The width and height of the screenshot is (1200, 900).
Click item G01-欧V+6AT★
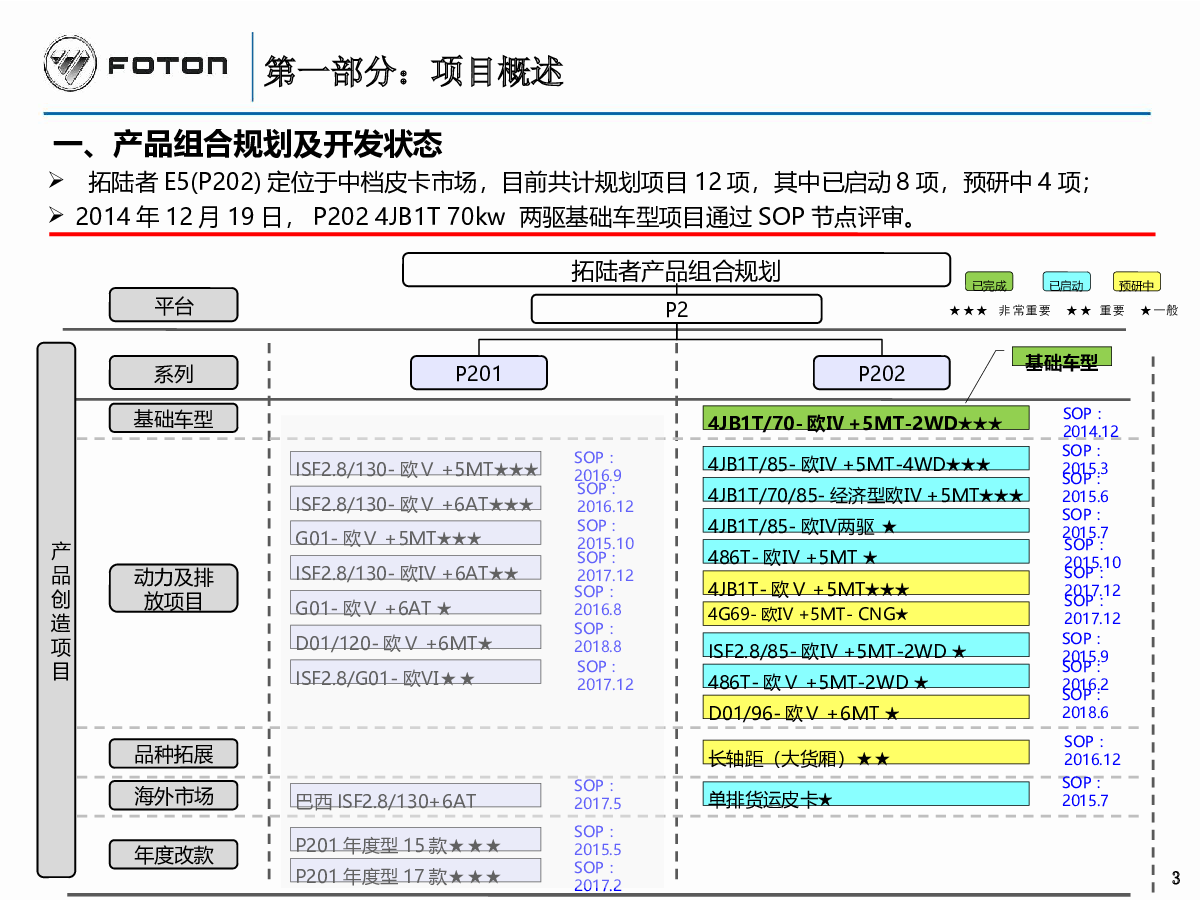(416, 603)
